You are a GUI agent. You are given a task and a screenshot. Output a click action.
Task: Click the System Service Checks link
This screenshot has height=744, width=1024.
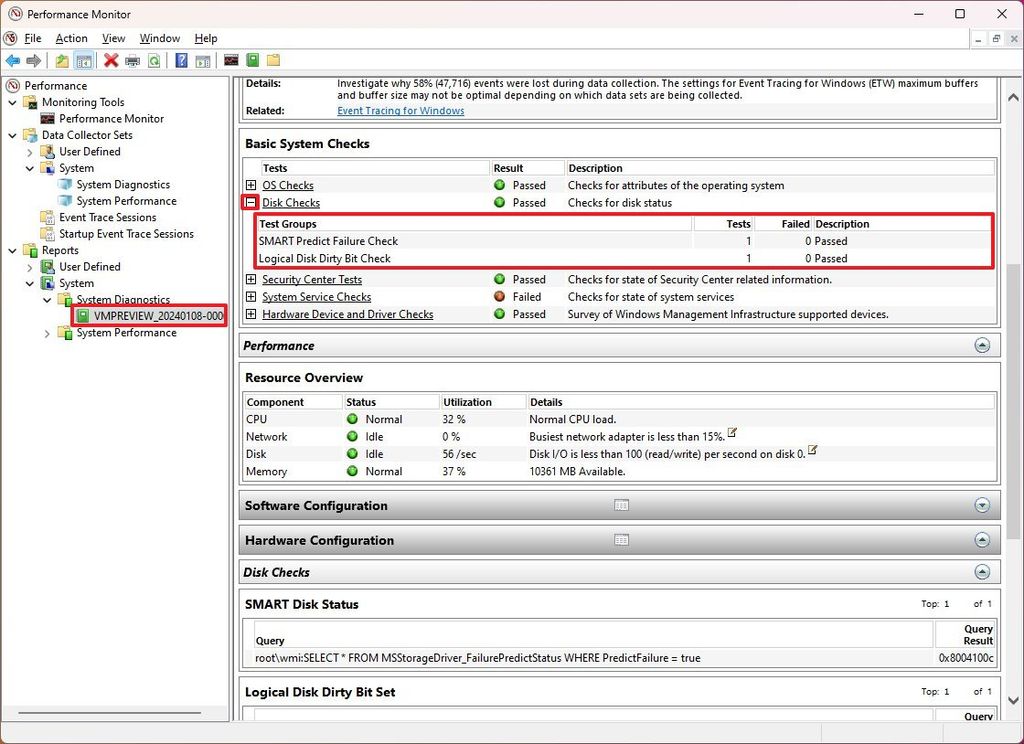click(316, 297)
